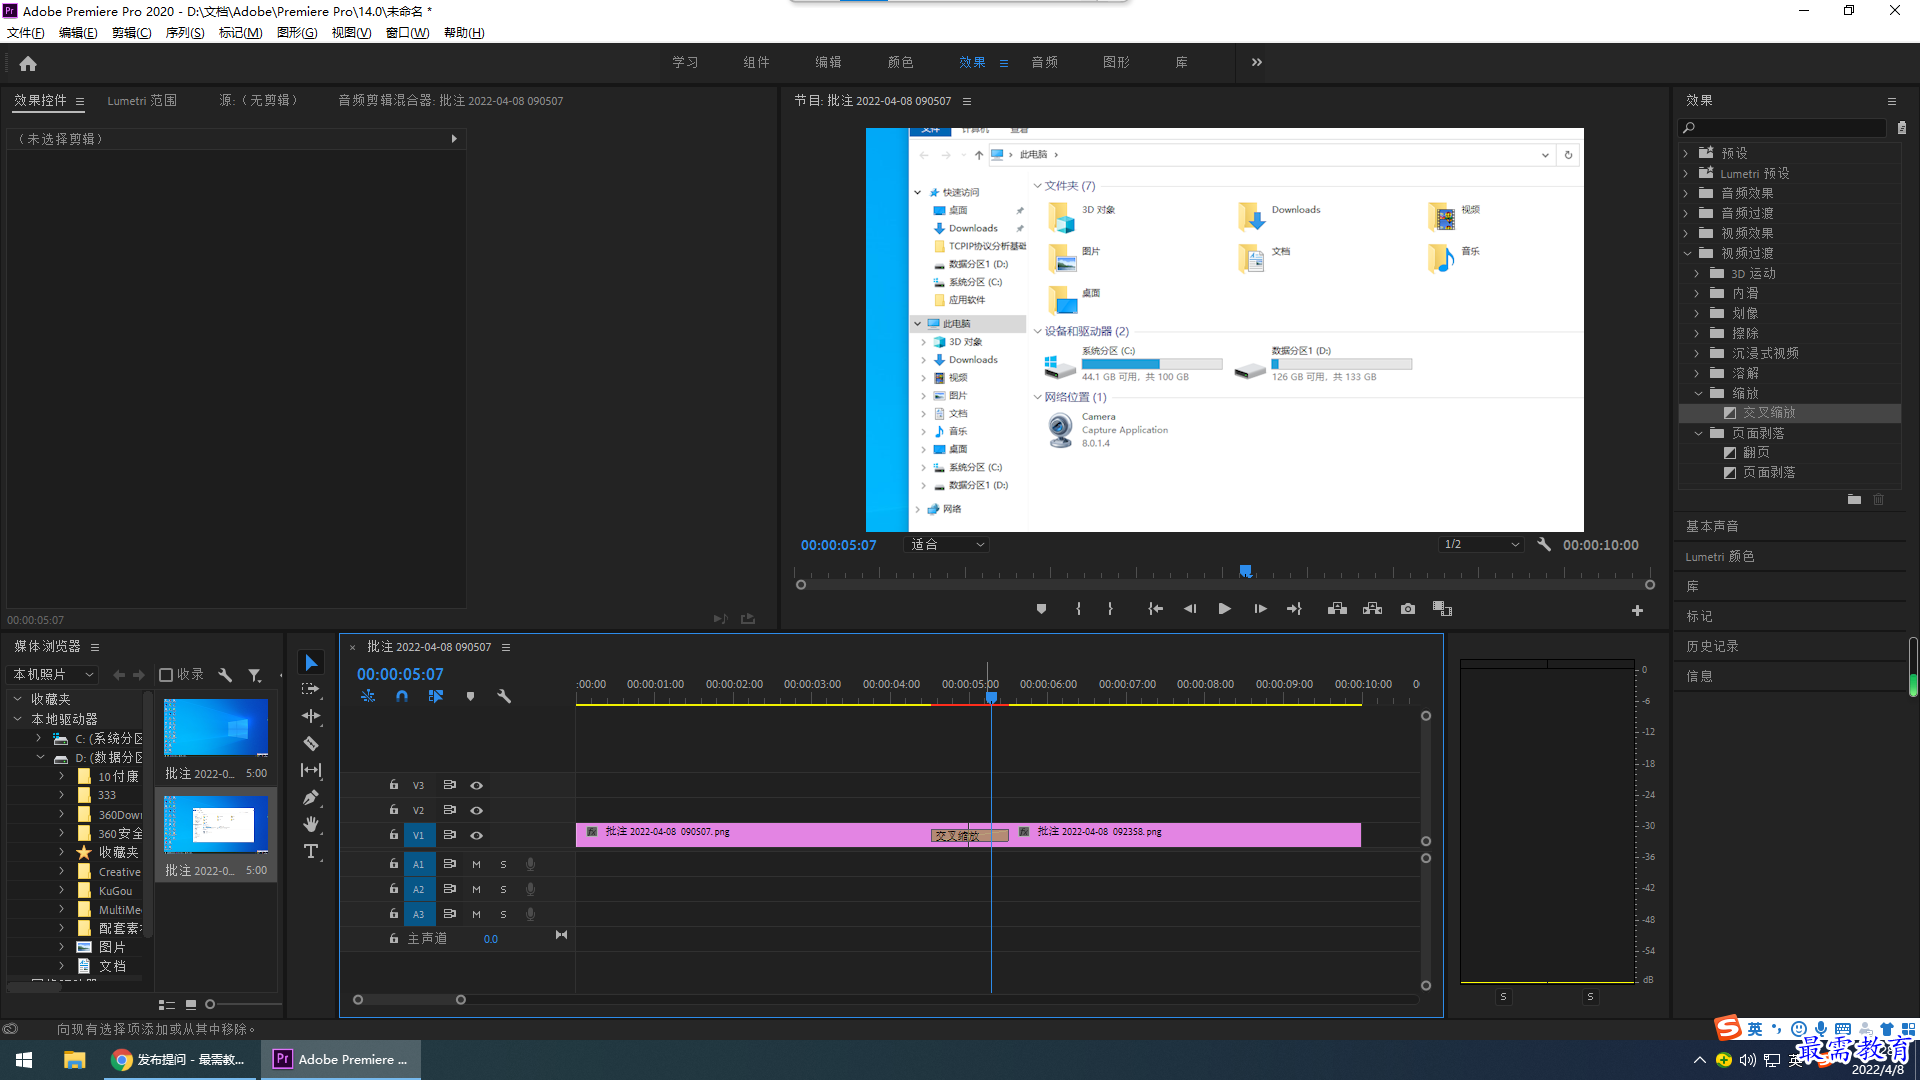The width and height of the screenshot is (1920, 1080).
Task: Click the Extract button
Action: pyautogui.click(x=1372, y=609)
